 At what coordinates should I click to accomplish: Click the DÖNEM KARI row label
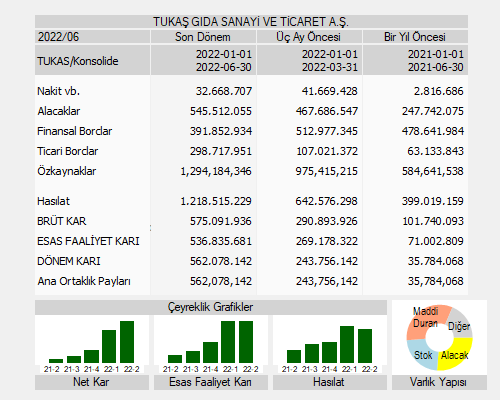click(x=69, y=261)
